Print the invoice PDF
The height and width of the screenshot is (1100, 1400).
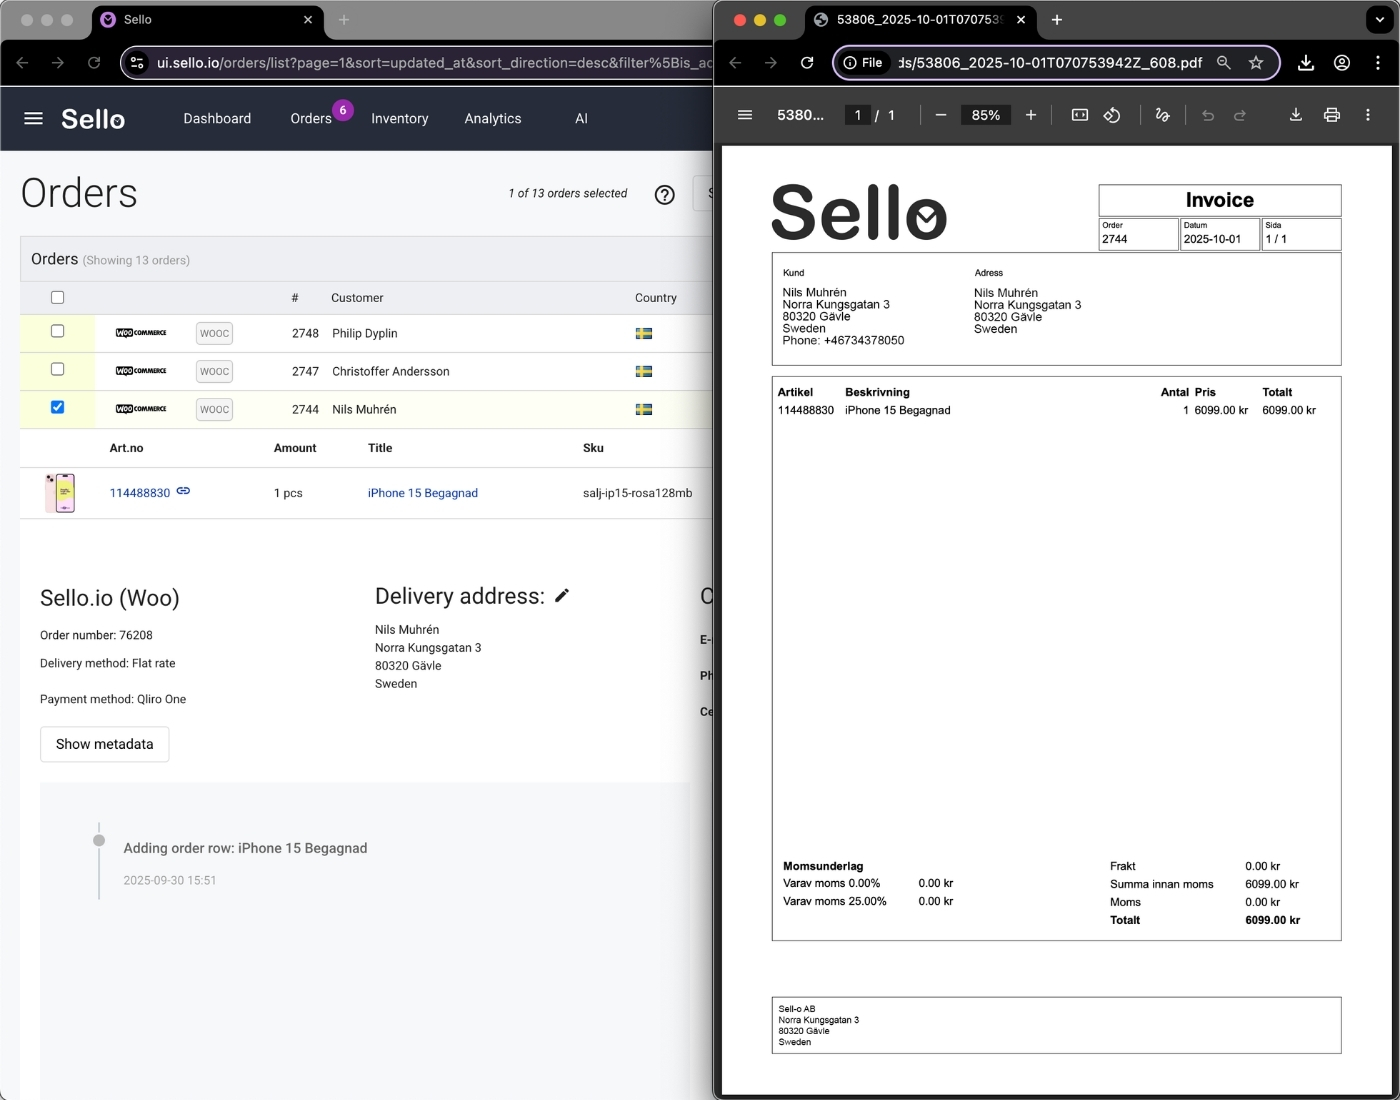point(1332,115)
